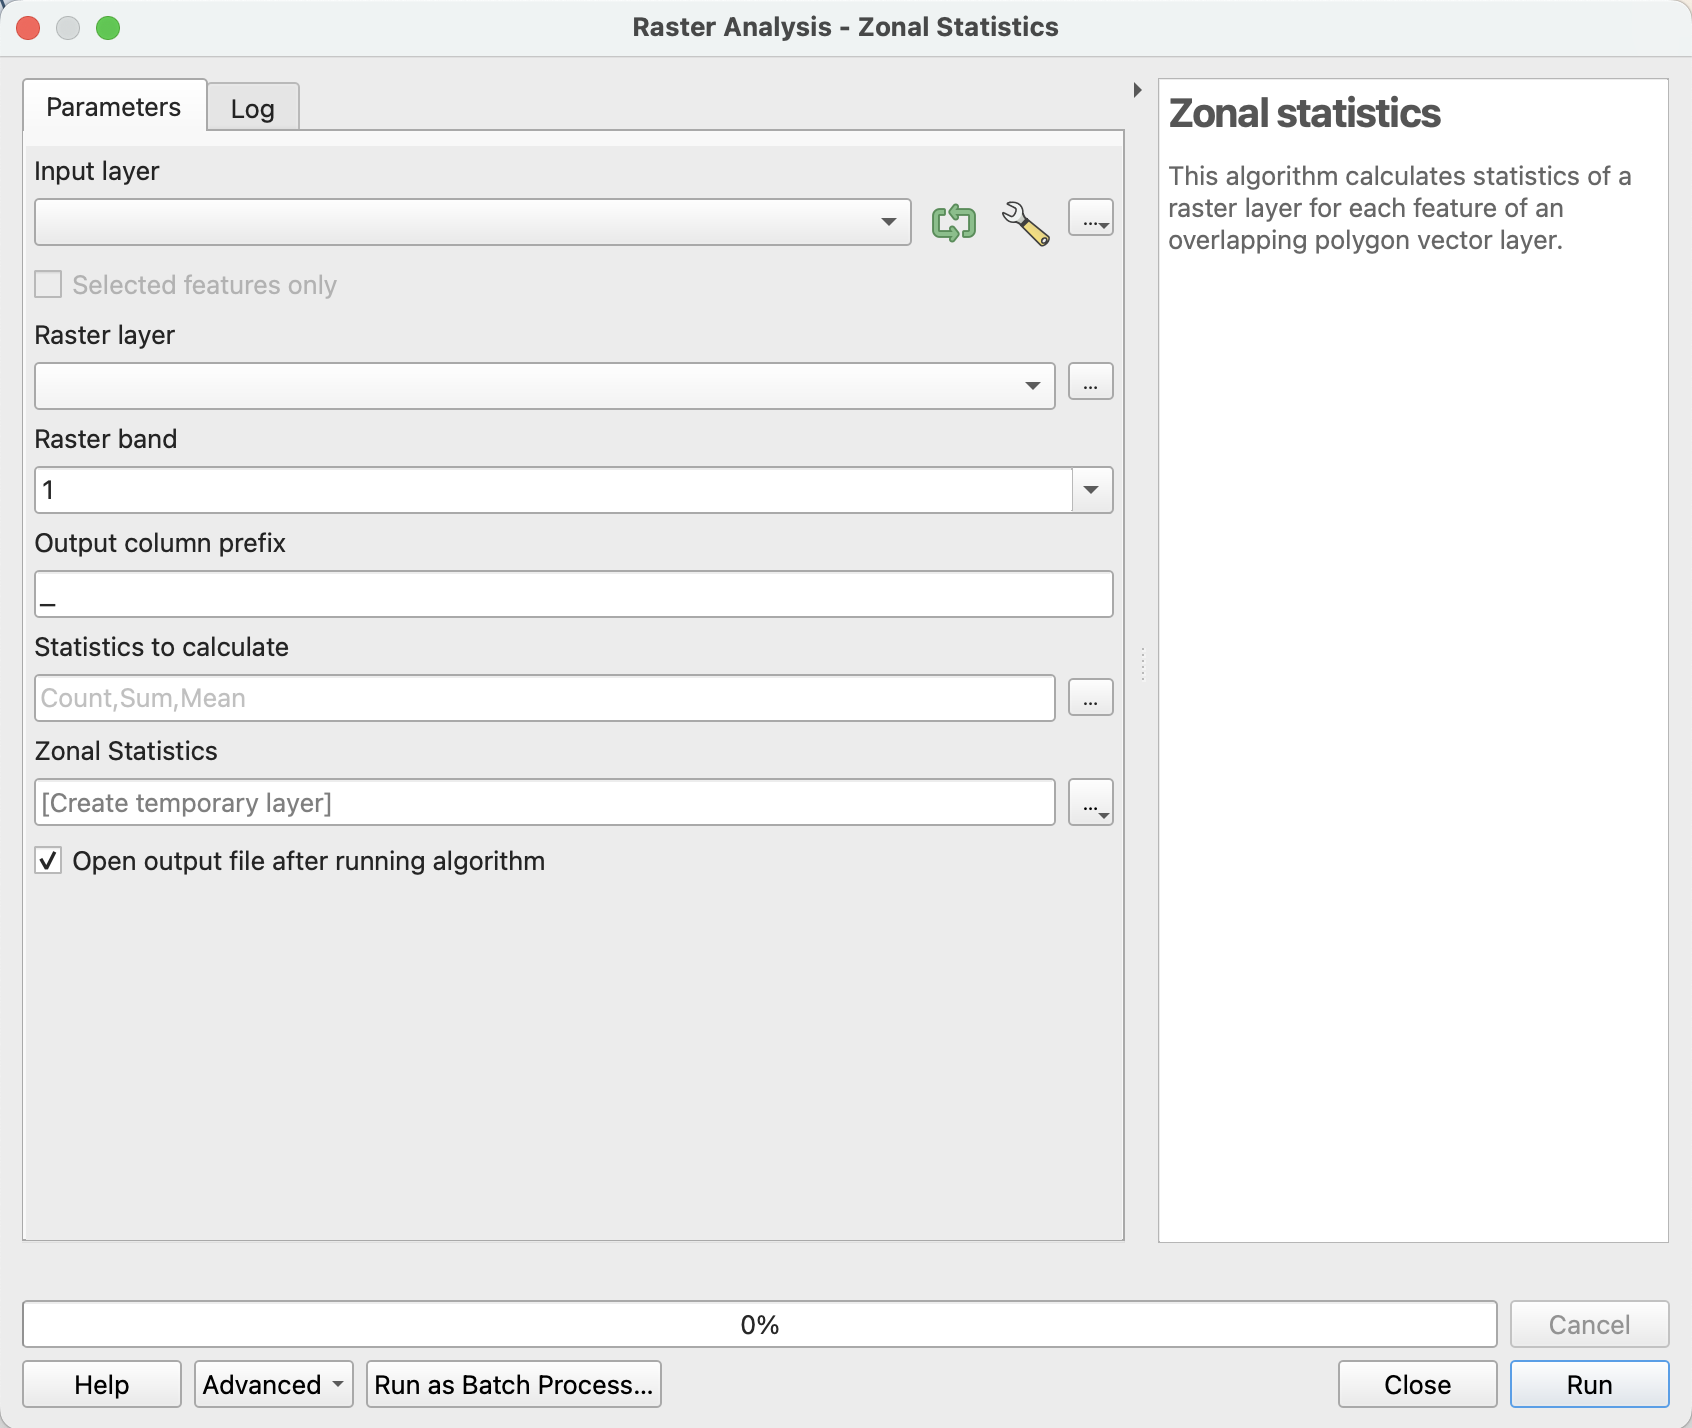Click the iterate over input layer icon

[953, 222]
